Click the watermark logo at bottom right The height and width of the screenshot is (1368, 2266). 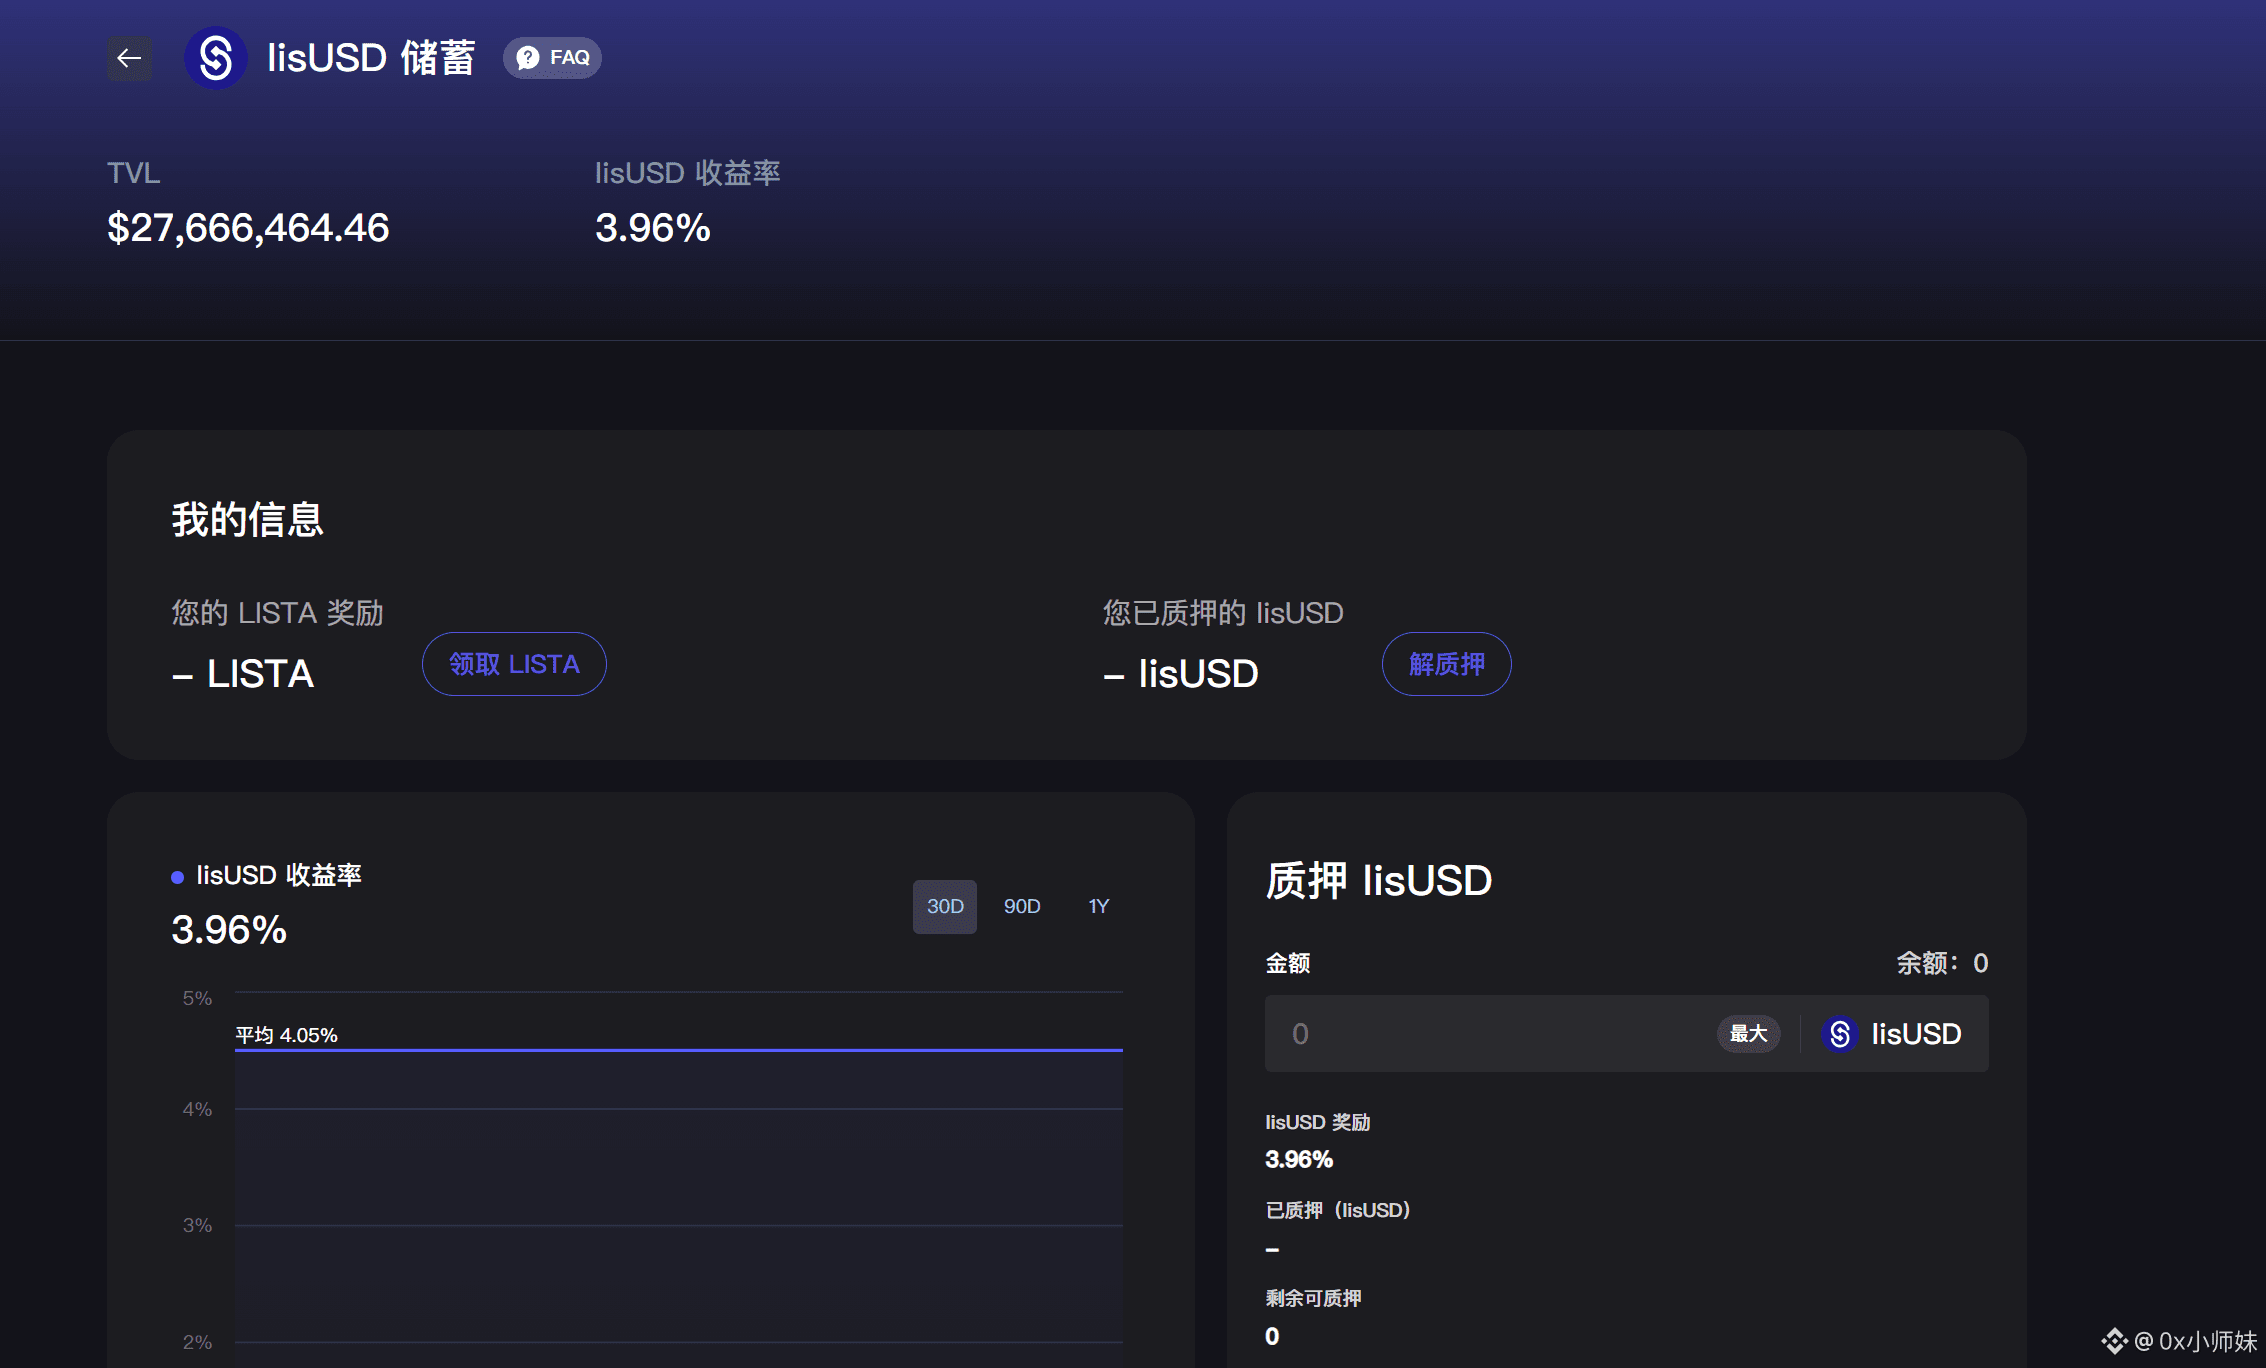coord(2114,1341)
